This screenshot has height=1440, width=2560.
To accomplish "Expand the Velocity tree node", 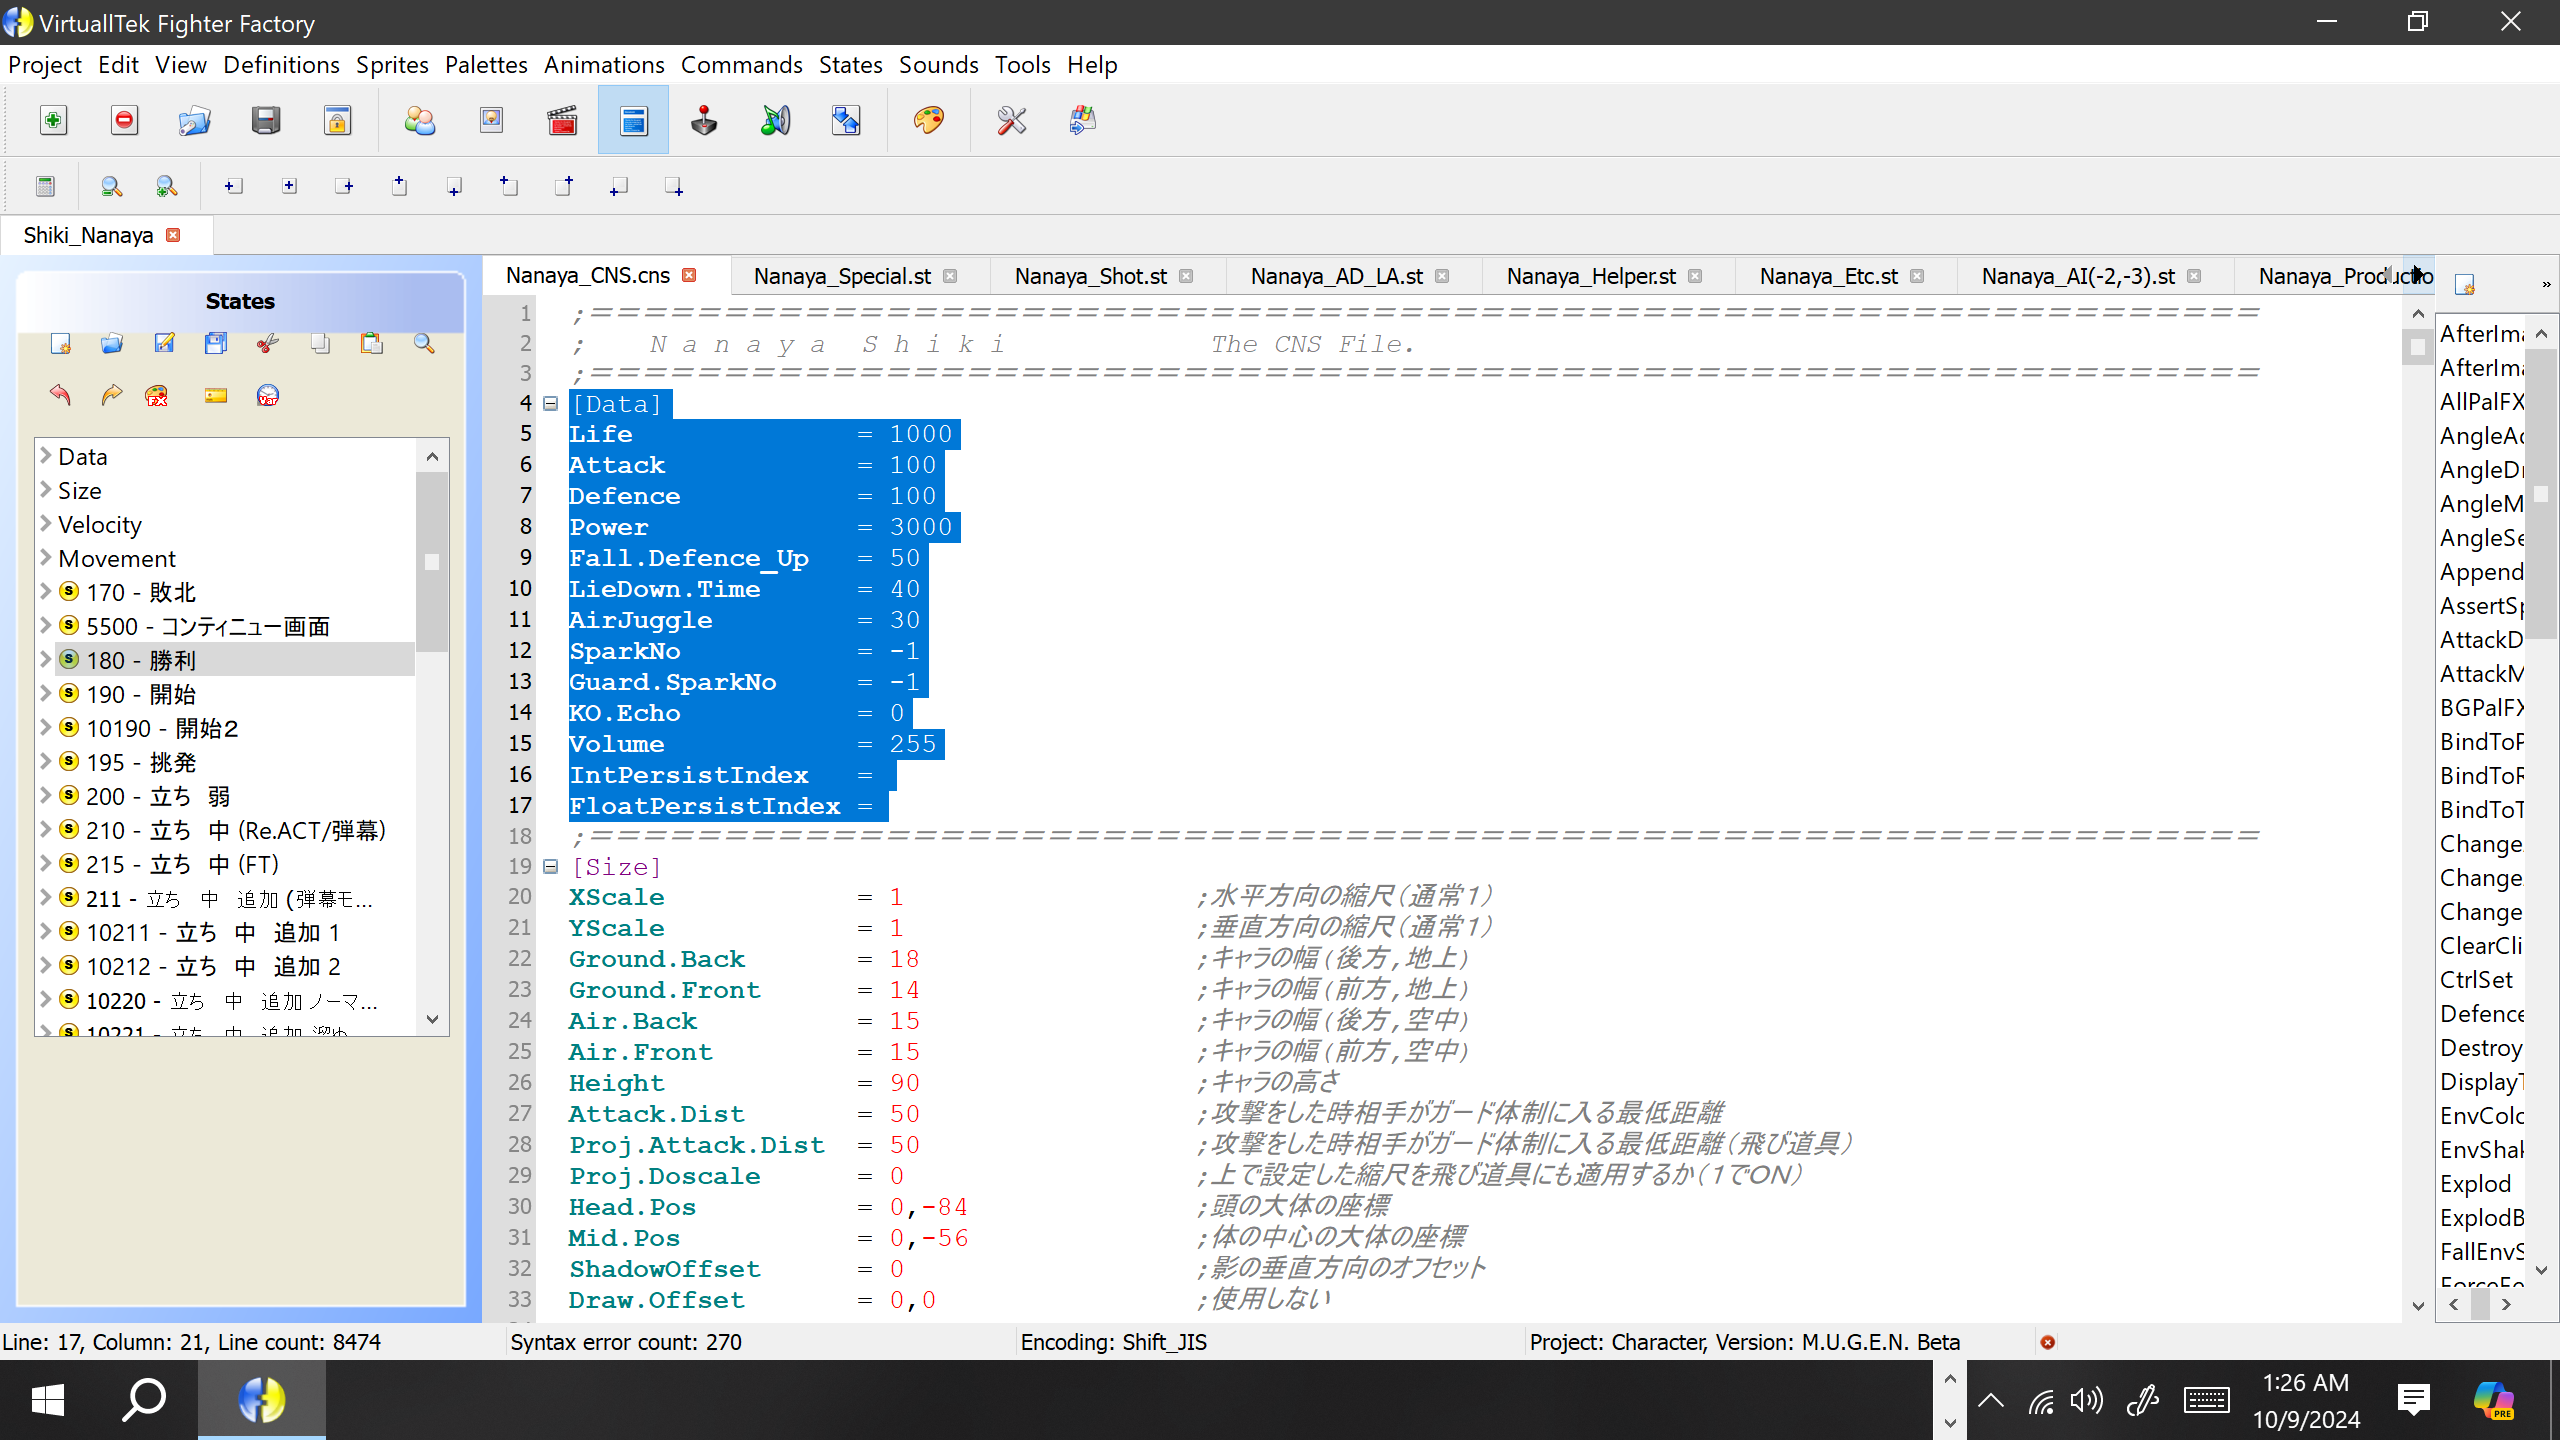I will [x=45, y=524].
